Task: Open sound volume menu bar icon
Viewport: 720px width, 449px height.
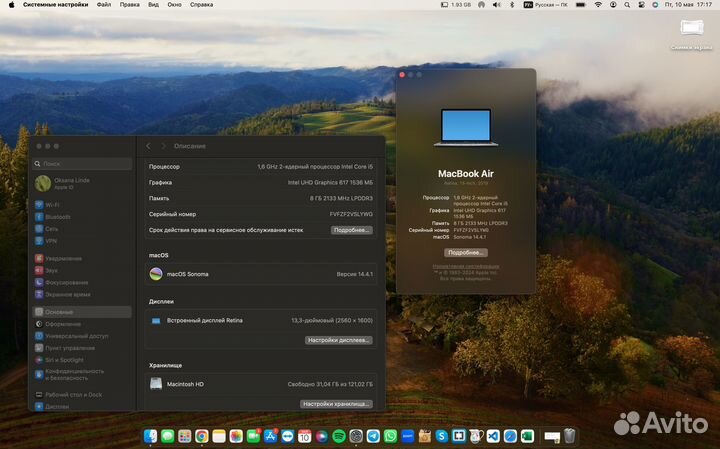Action: [496, 5]
